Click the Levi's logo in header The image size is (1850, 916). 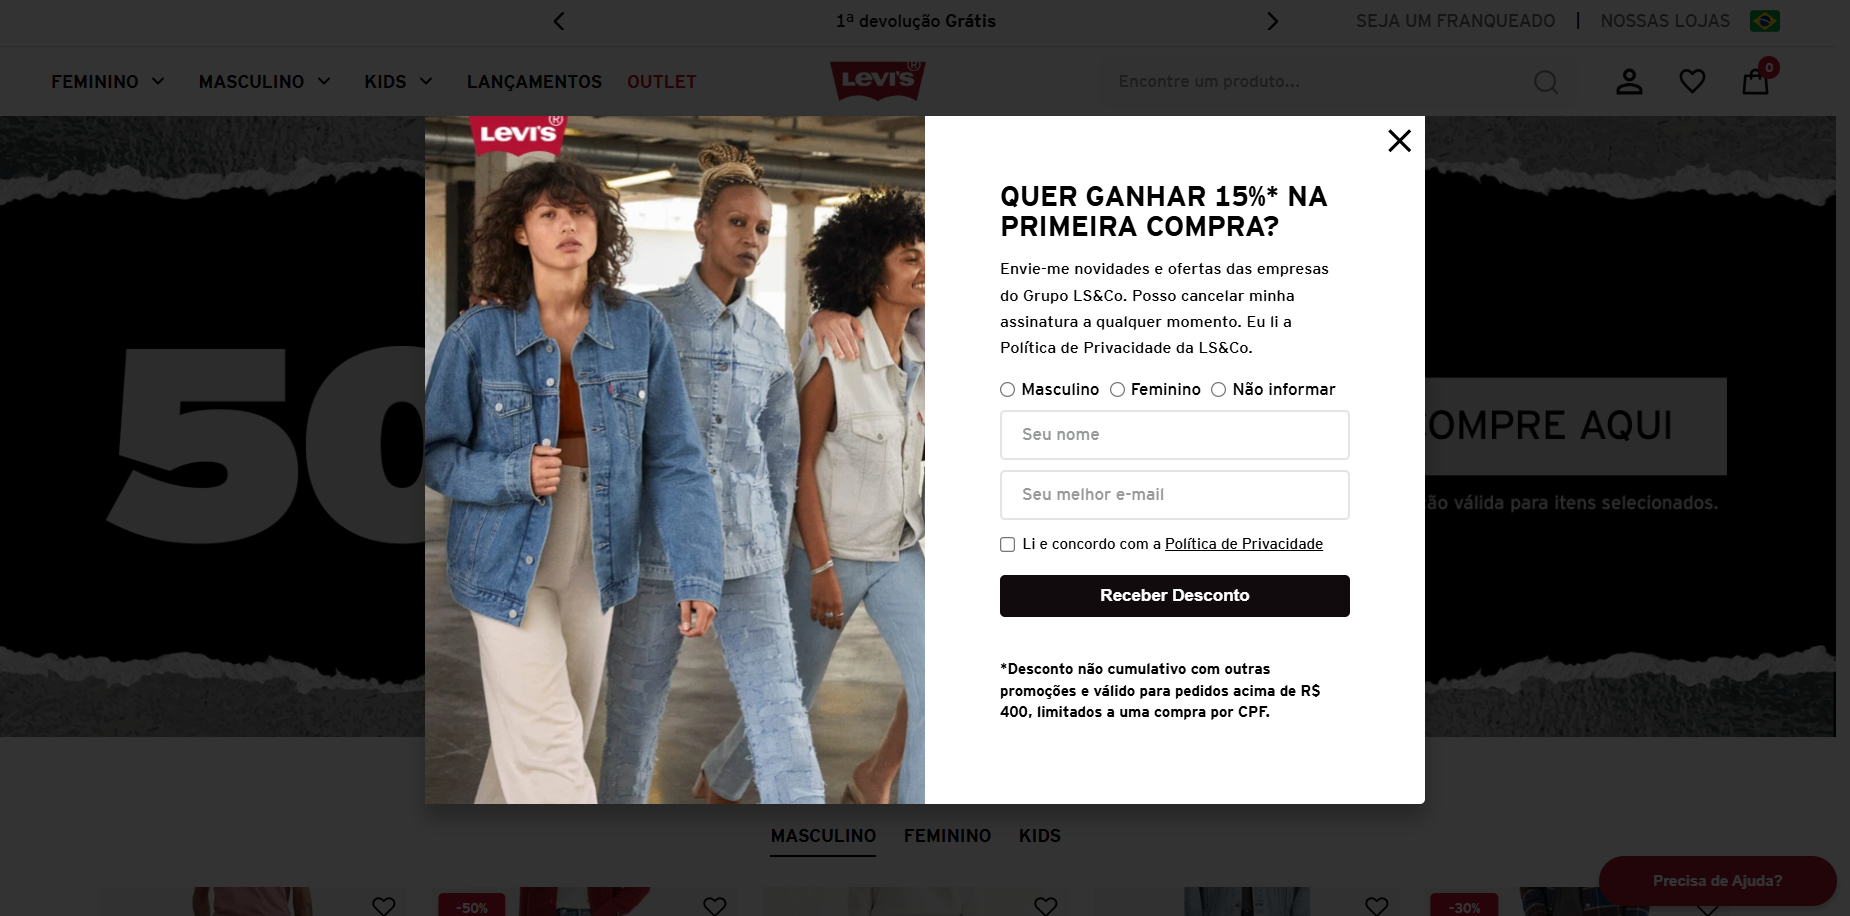(878, 80)
